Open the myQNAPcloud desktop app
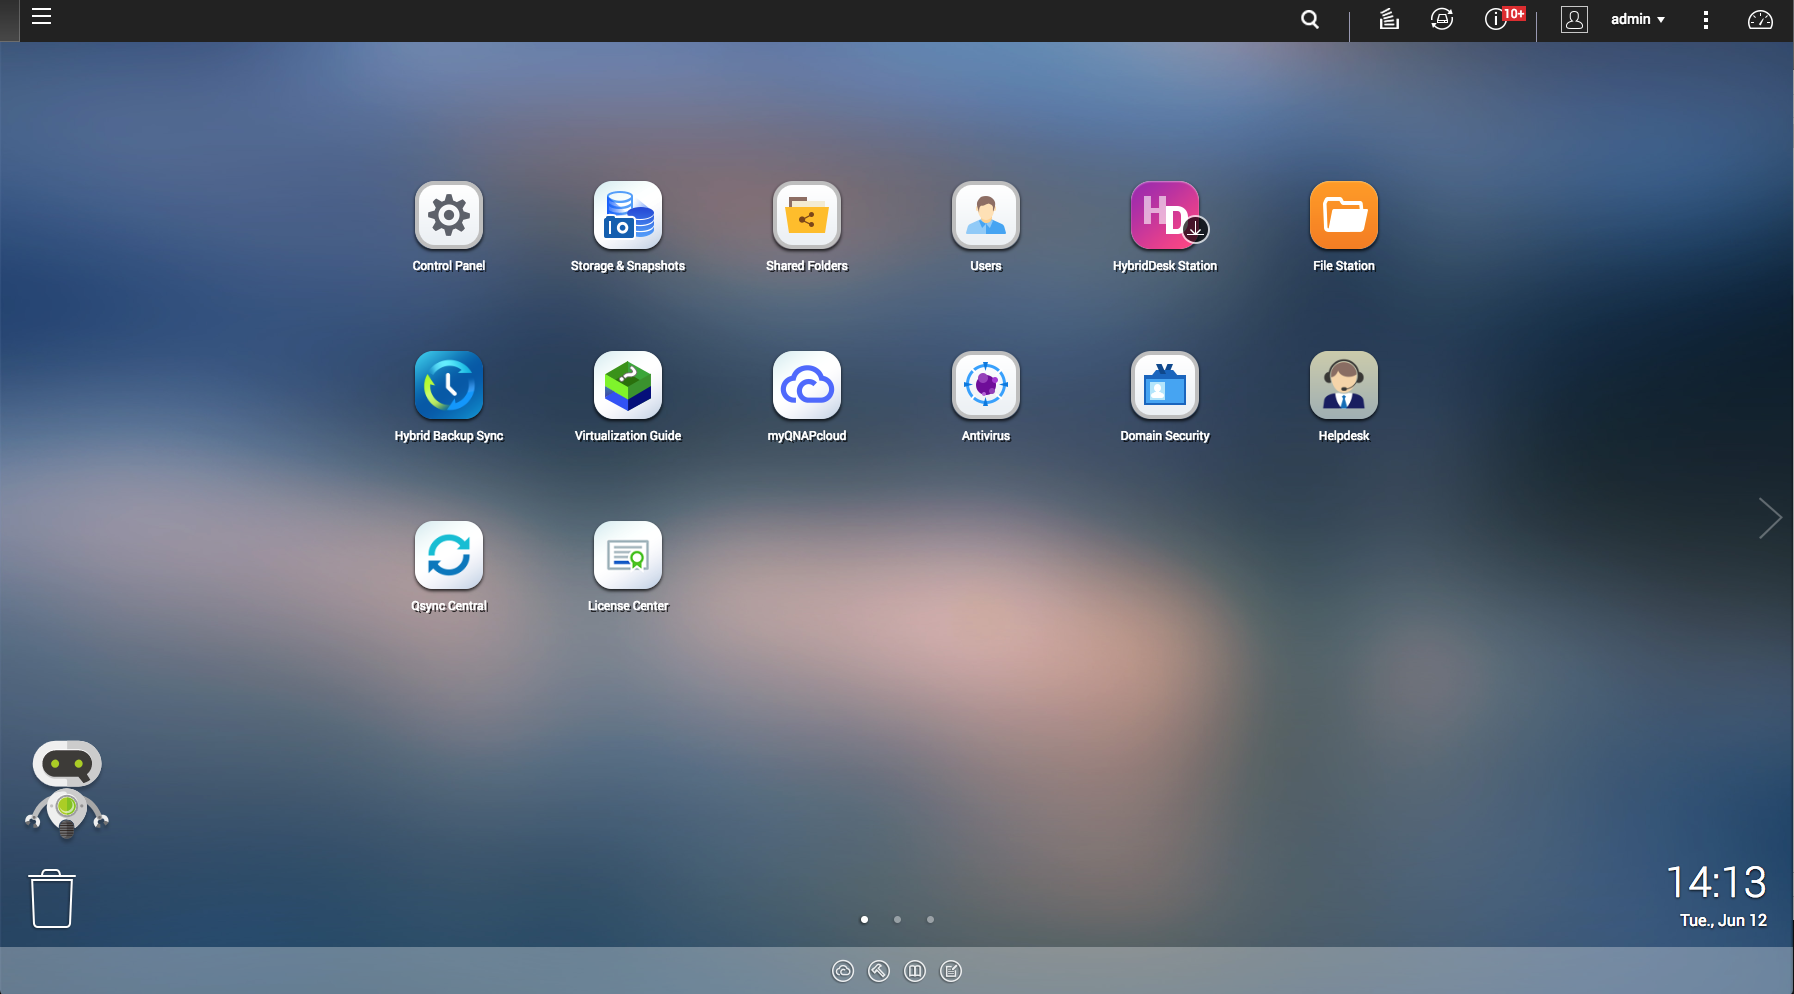 coord(806,385)
